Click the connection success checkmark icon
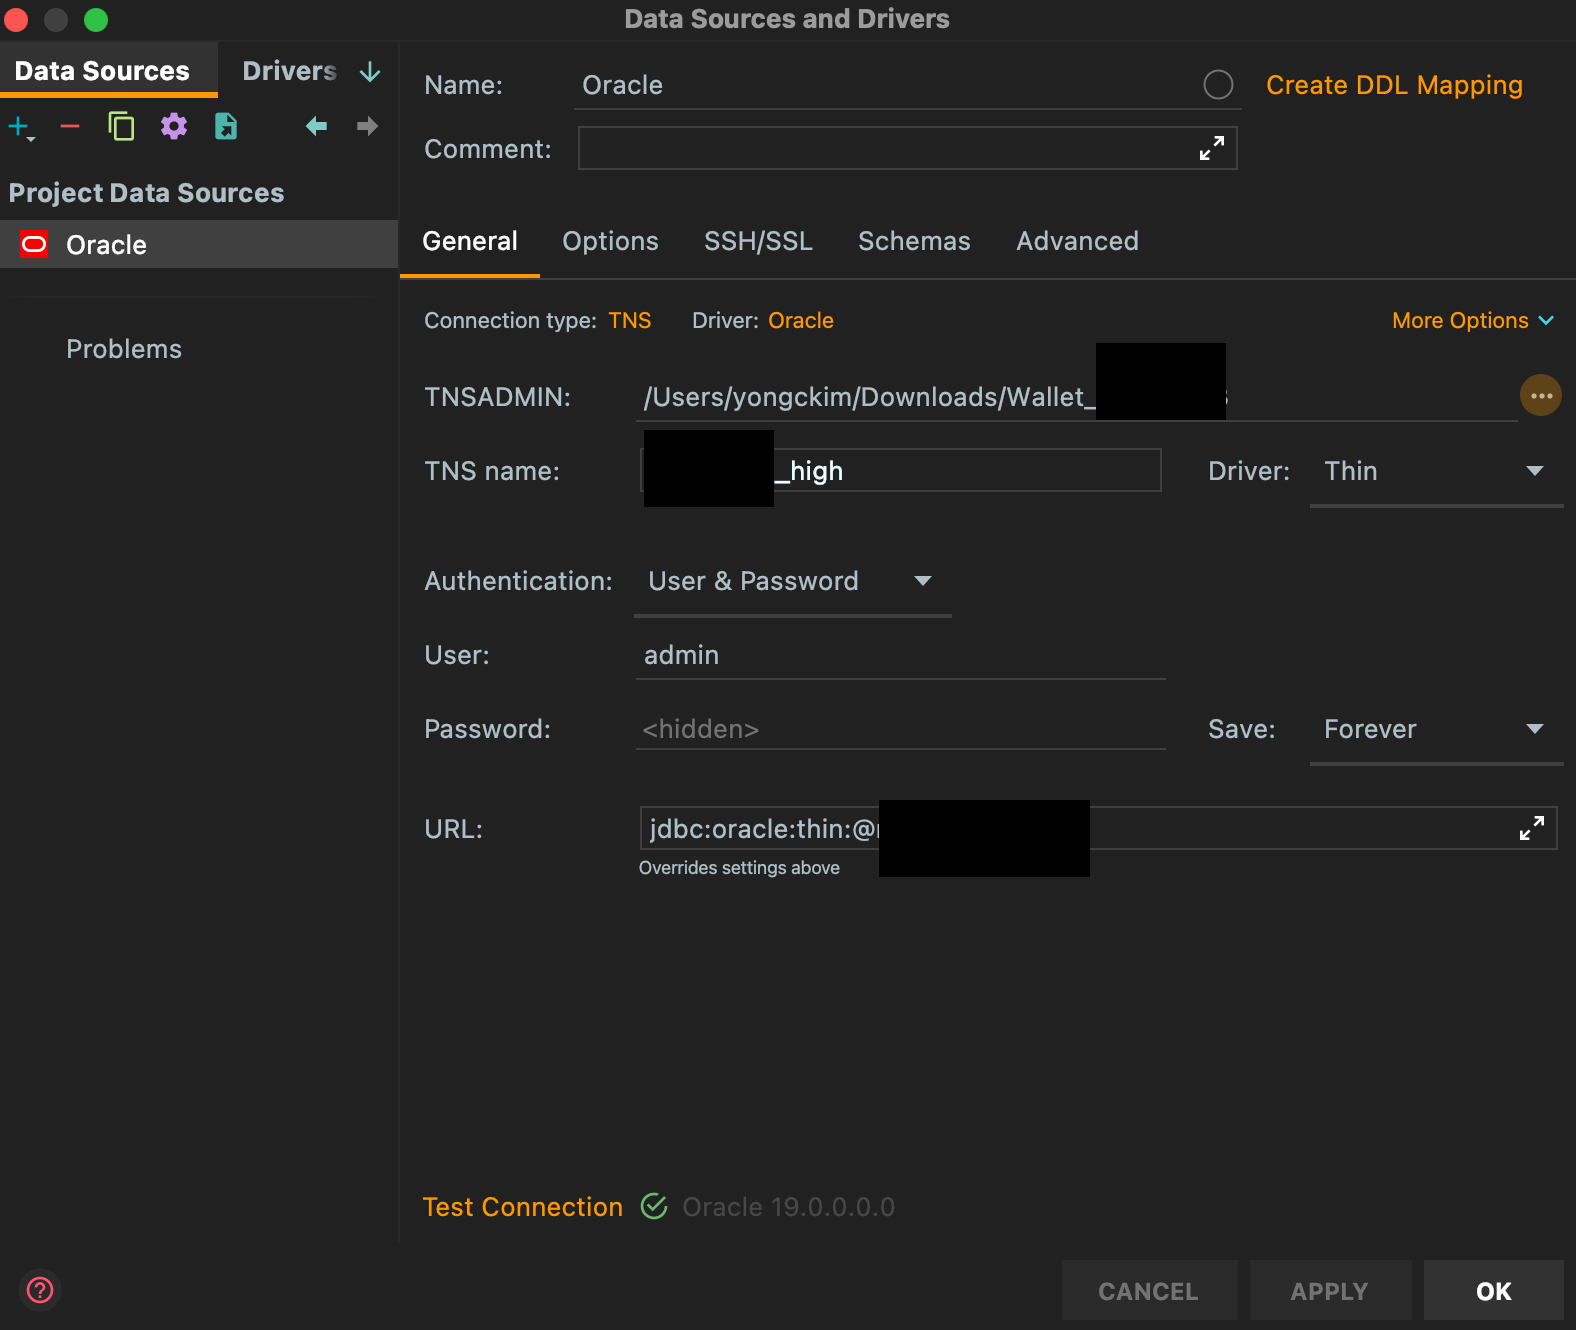The image size is (1576, 1330). [x=654, y=1207]
